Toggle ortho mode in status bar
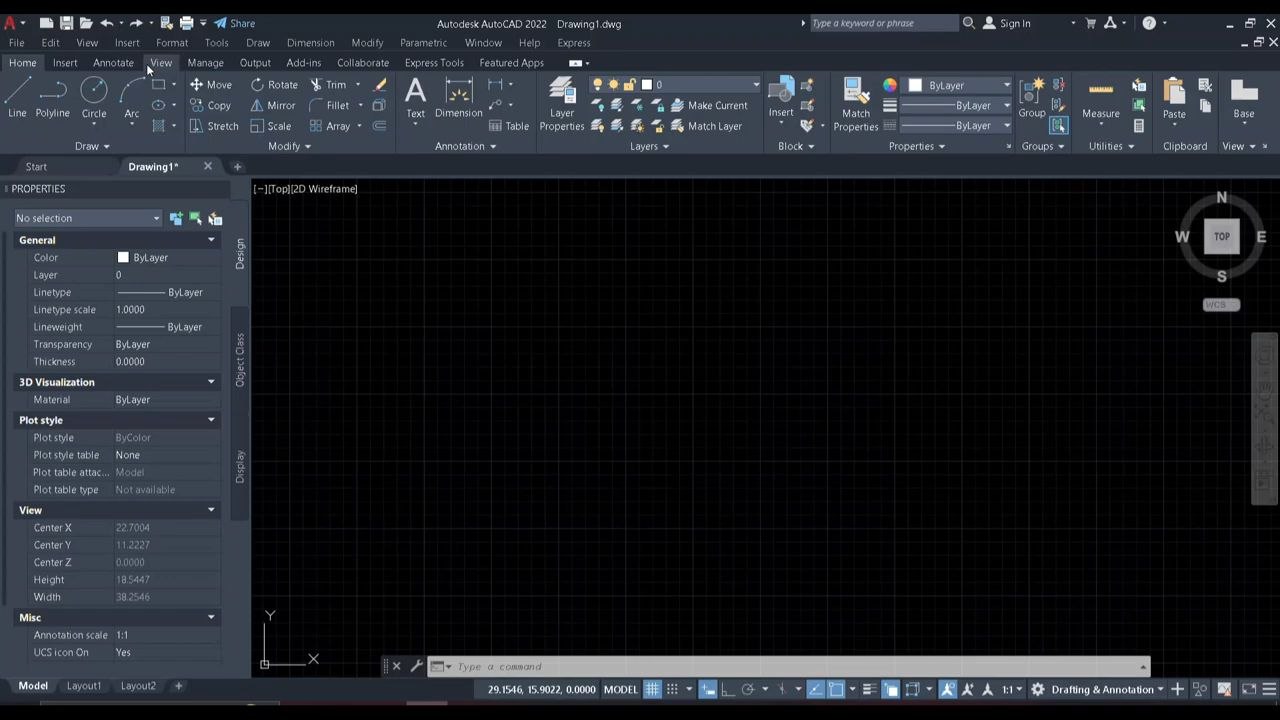The image size is (1280, 720). [x=727, y=689]
